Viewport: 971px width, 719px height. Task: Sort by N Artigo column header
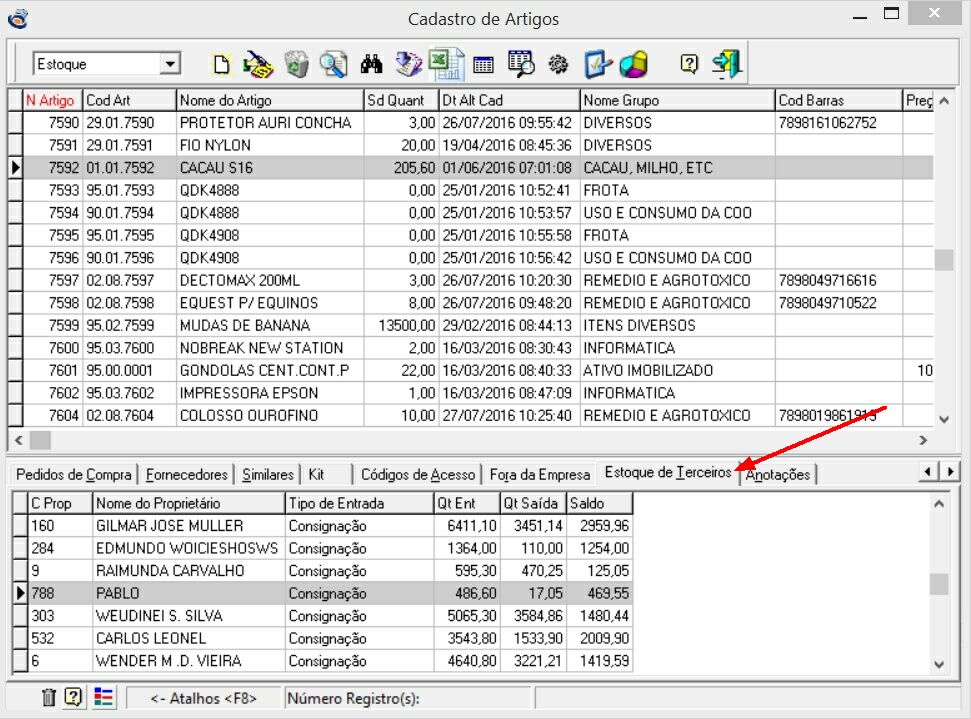52,100
